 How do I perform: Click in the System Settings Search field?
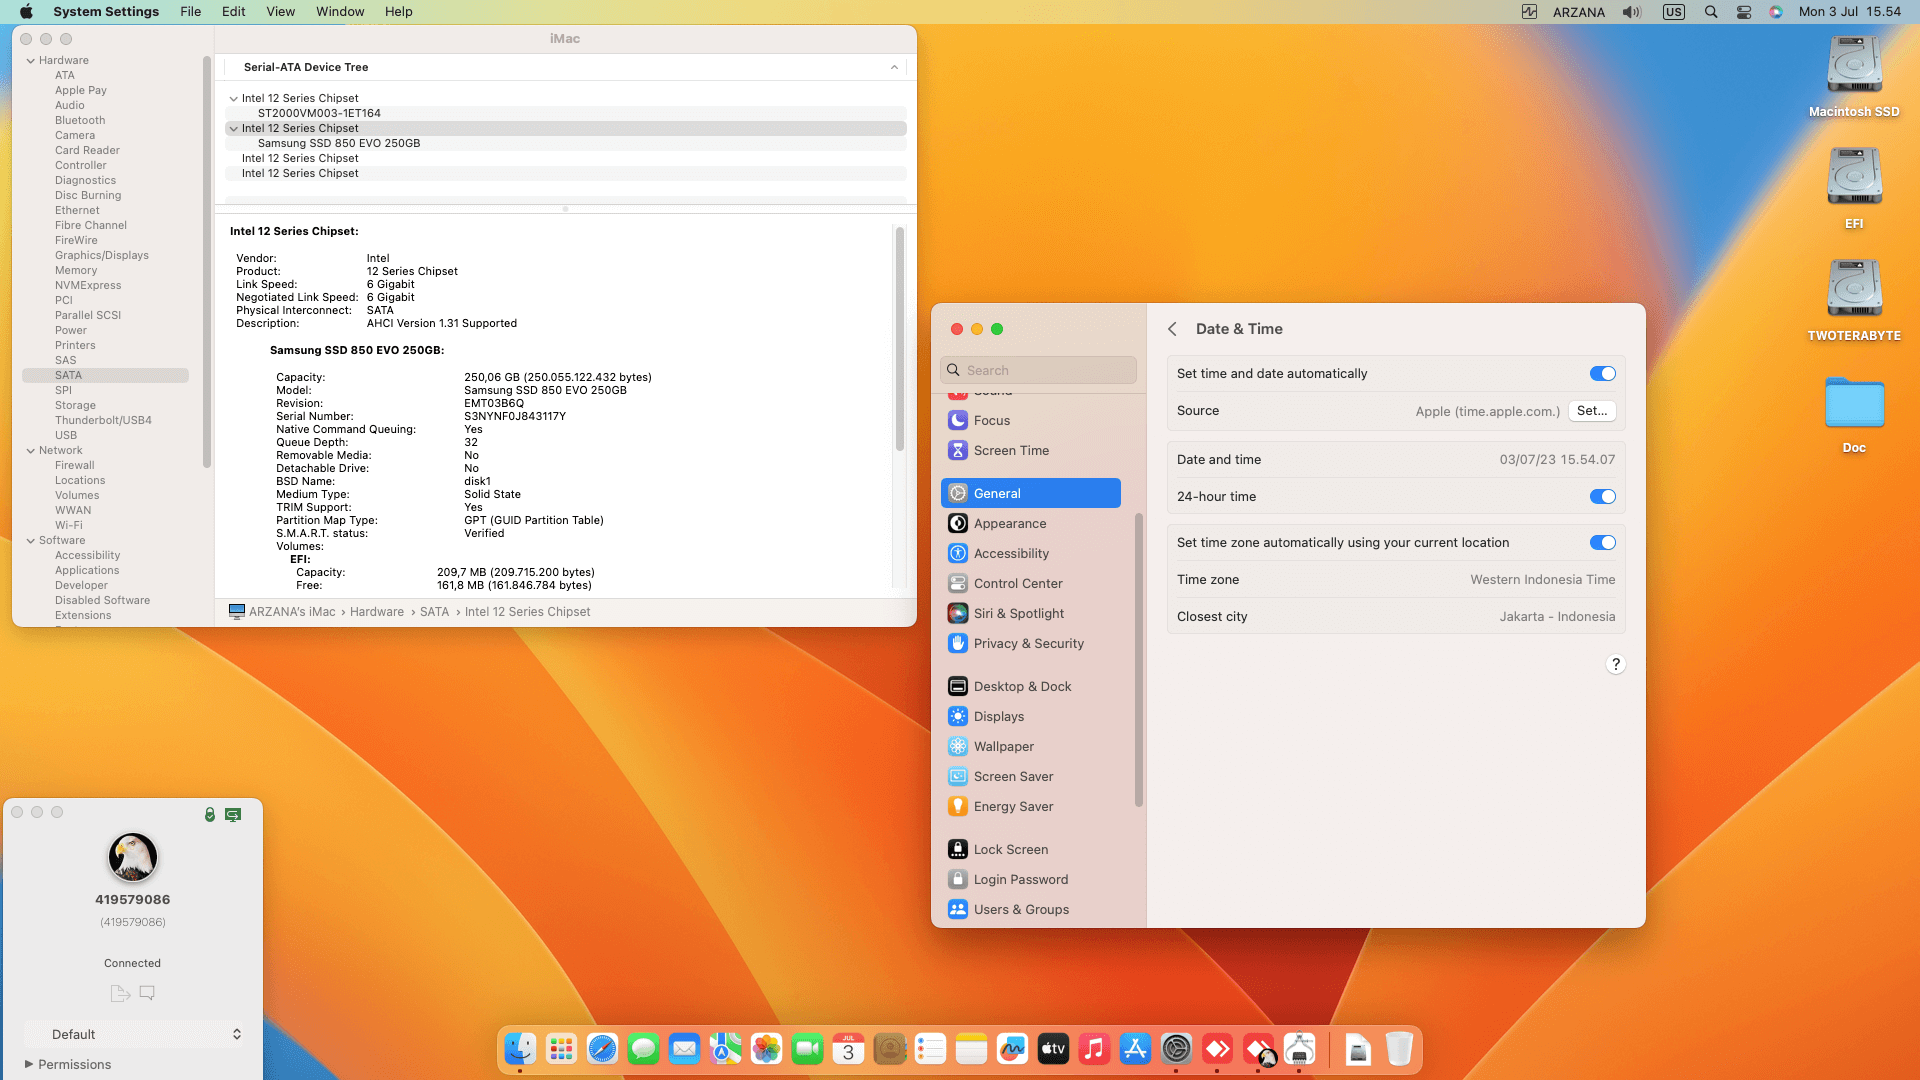tap(1038, 371)
